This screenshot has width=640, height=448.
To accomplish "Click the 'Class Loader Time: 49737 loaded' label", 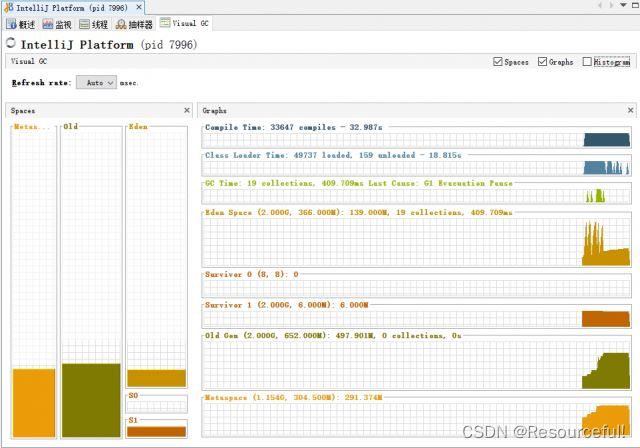I will pos(333,155).
